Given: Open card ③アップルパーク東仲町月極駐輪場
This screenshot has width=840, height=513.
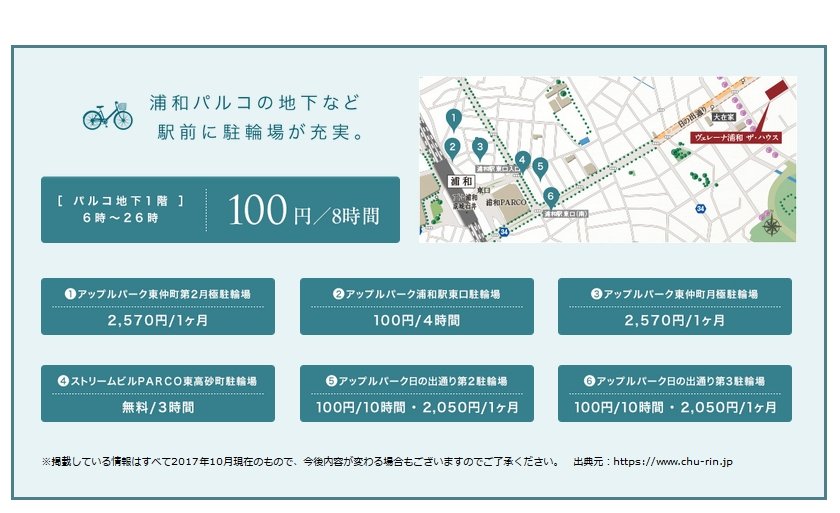Looking at the screenshot, I should point(674,306).
